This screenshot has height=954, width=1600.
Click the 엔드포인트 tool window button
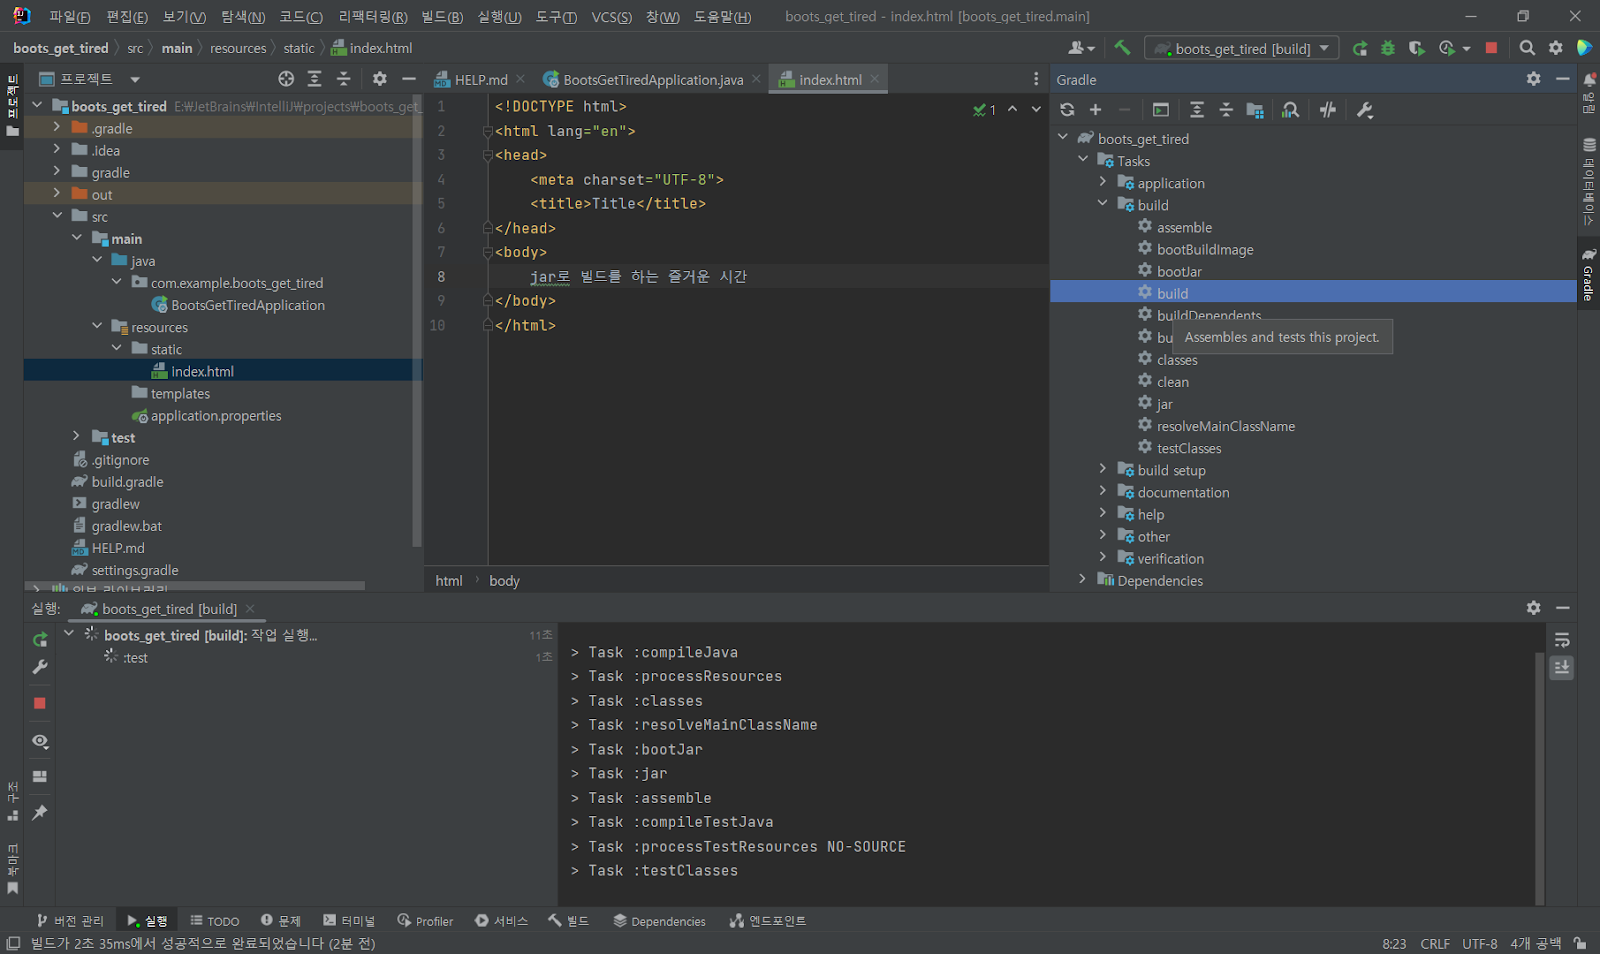point(768,921)
